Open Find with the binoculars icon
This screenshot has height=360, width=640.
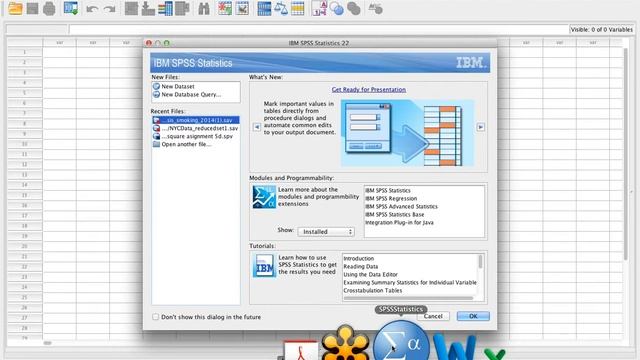[204, 9]
